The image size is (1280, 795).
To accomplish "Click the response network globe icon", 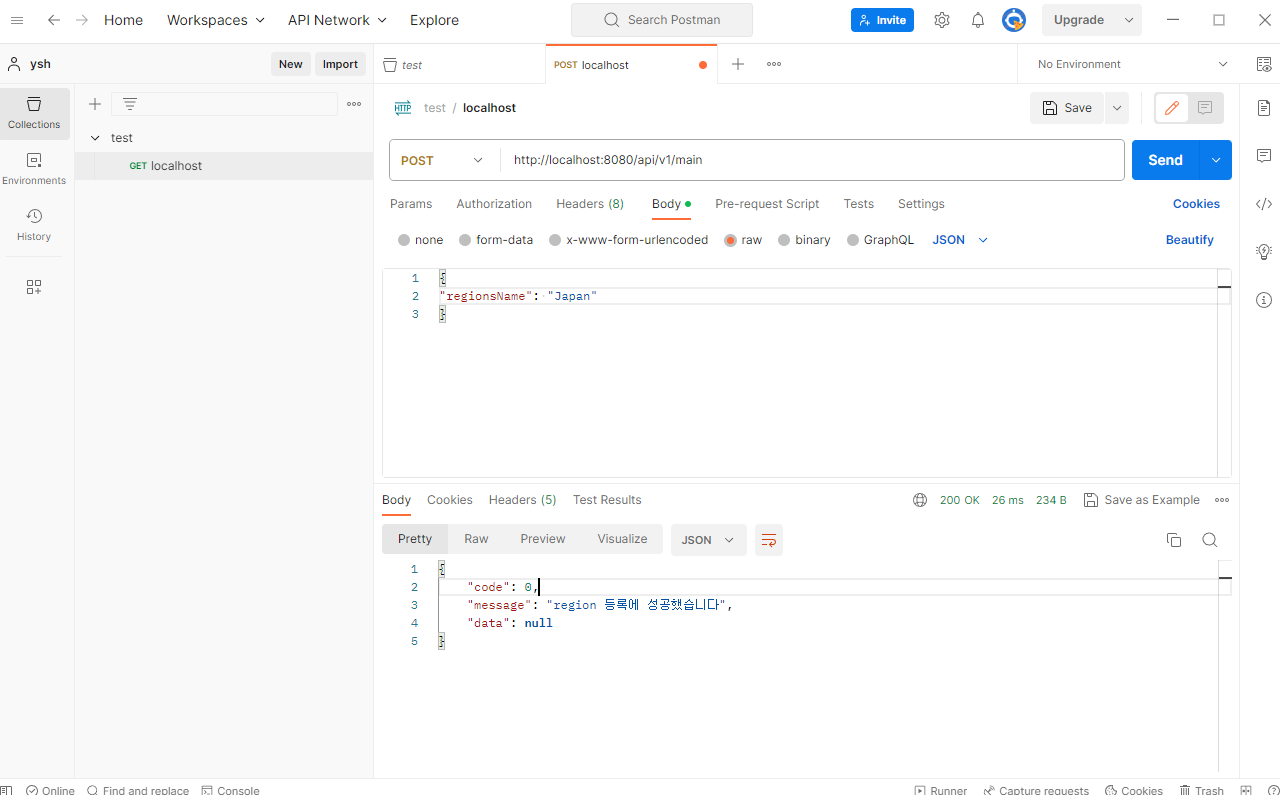I will (920, 500).
